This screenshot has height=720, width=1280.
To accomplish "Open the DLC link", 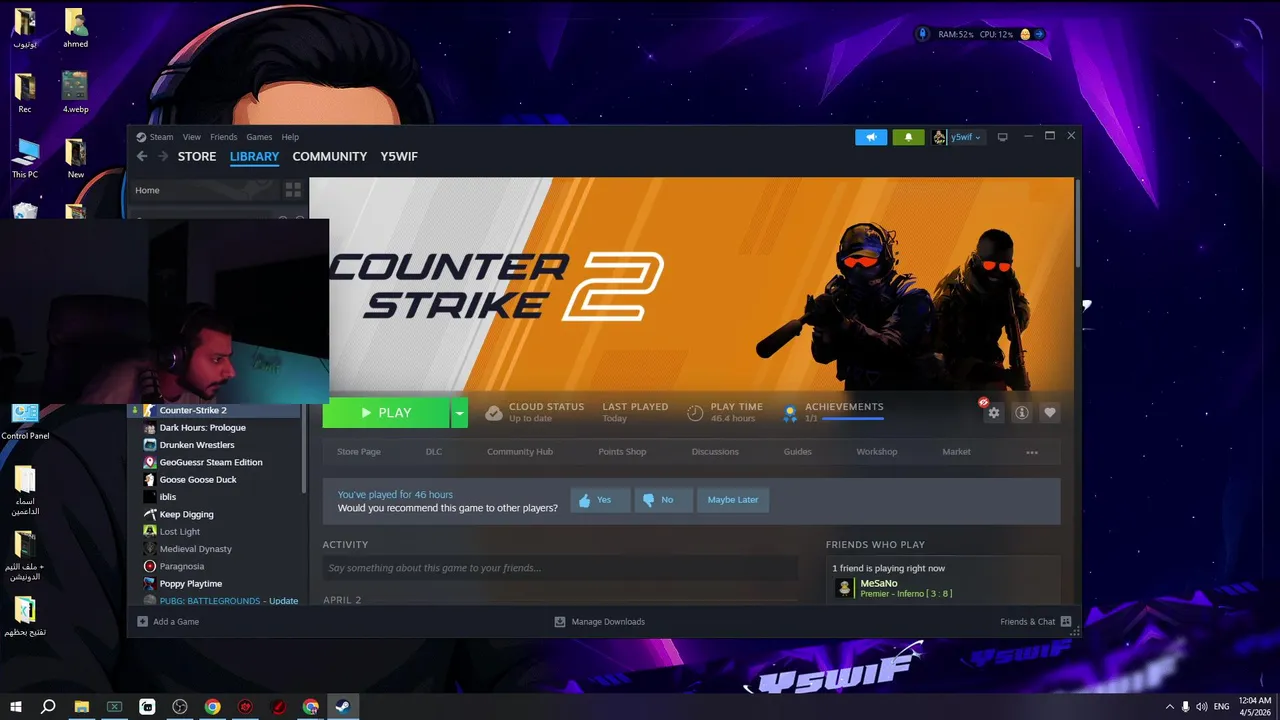I will (x=433, y=452).
